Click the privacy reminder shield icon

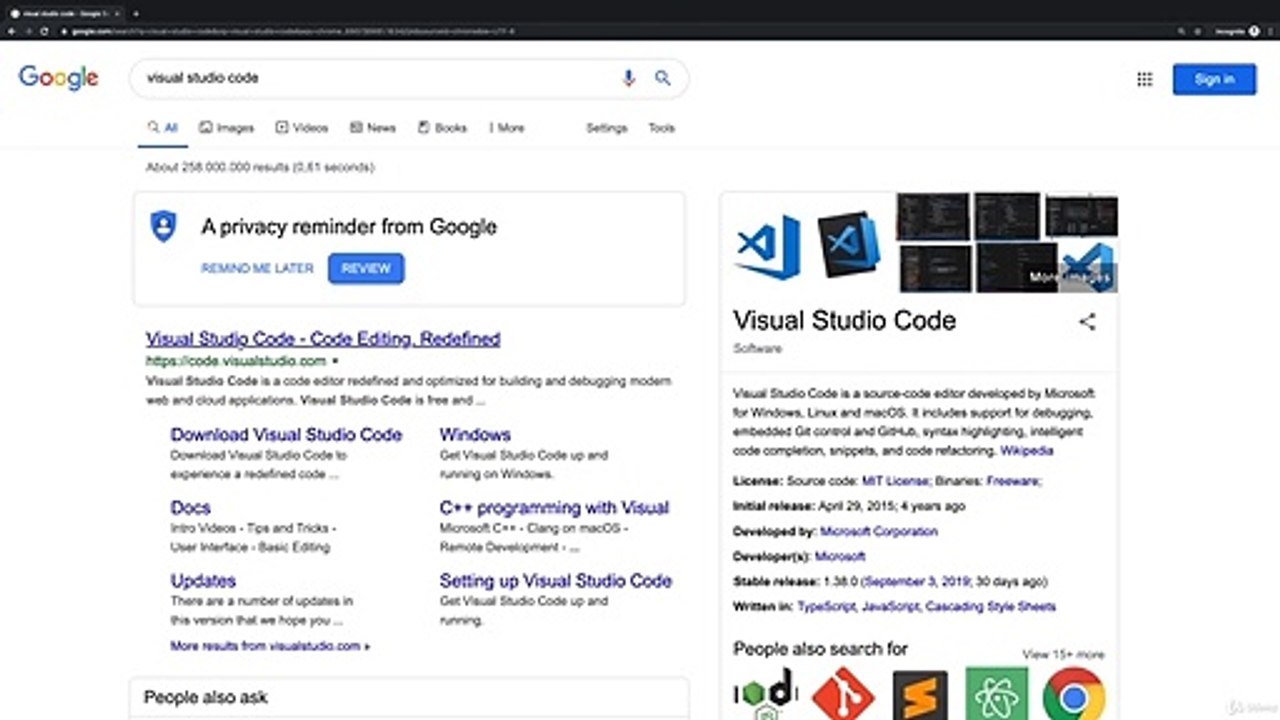click(x=163, y=227)
